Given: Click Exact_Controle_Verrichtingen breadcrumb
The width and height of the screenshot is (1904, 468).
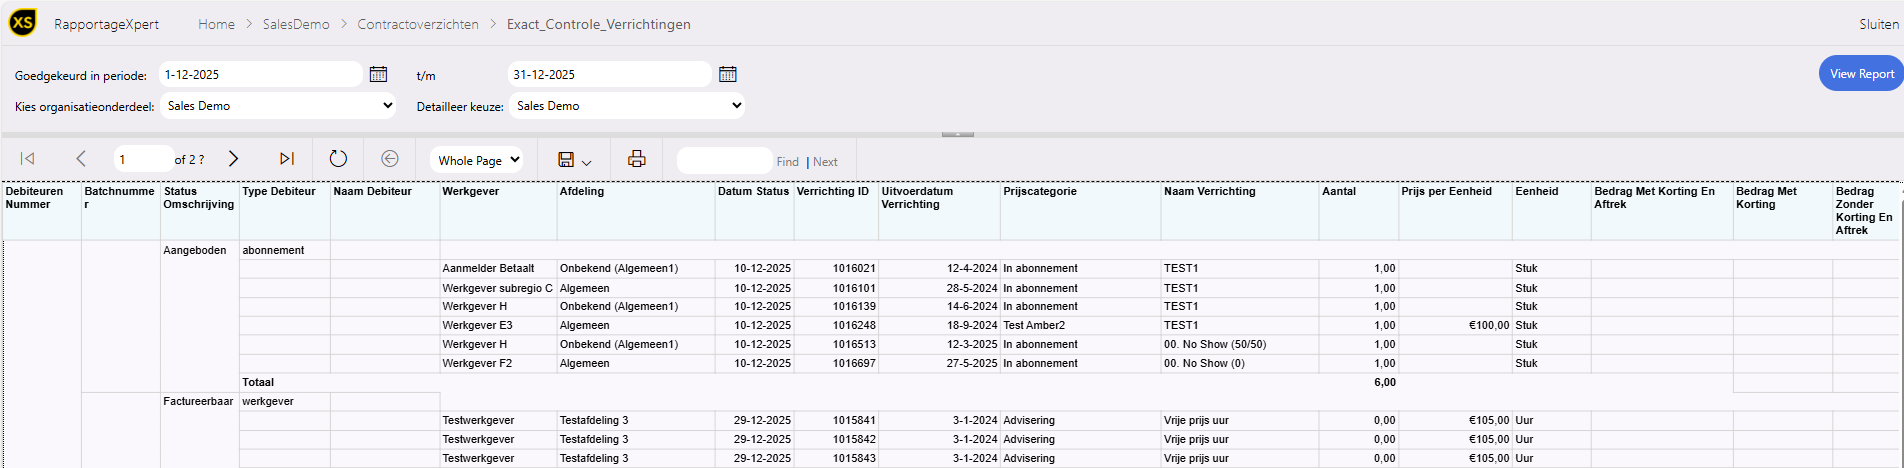Looking at the screenshot, I should [x=599, y=24].
